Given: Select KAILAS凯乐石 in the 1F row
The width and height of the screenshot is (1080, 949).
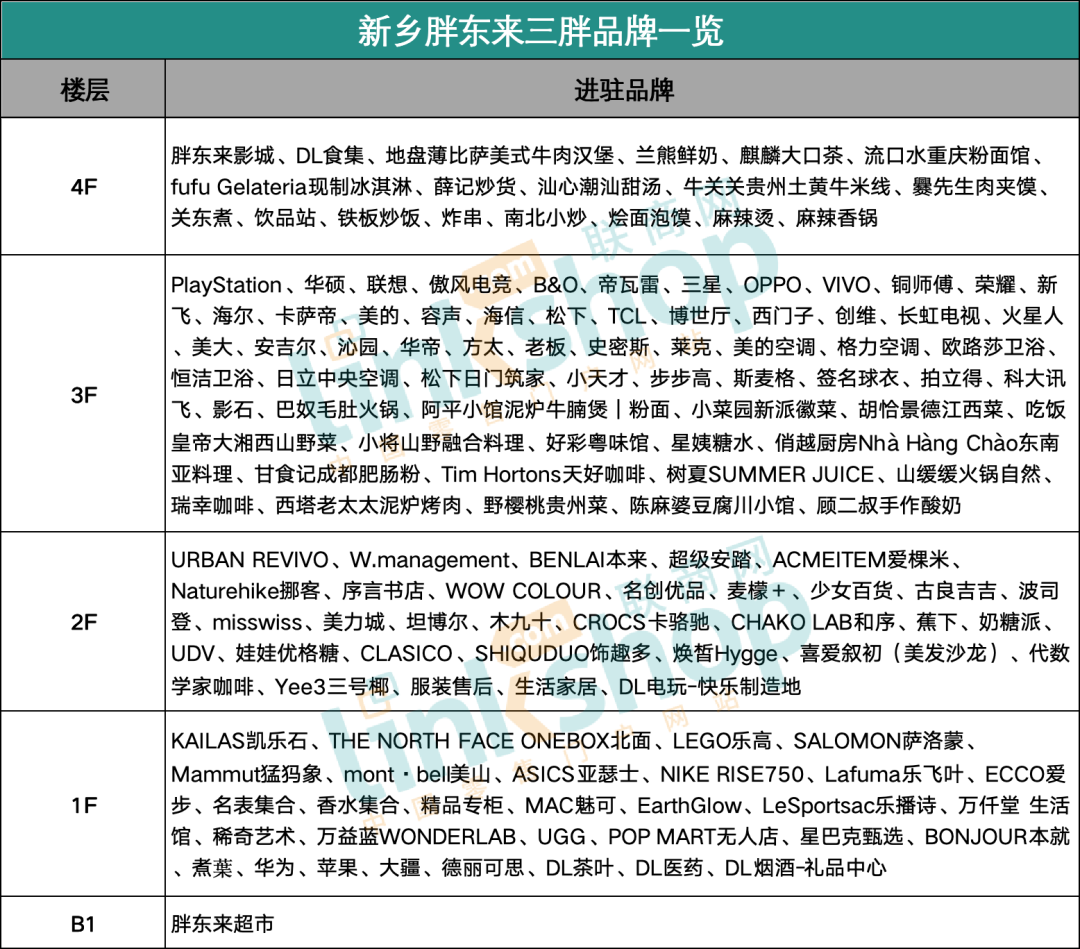Looking at the screenshot, I should point(236,742).
